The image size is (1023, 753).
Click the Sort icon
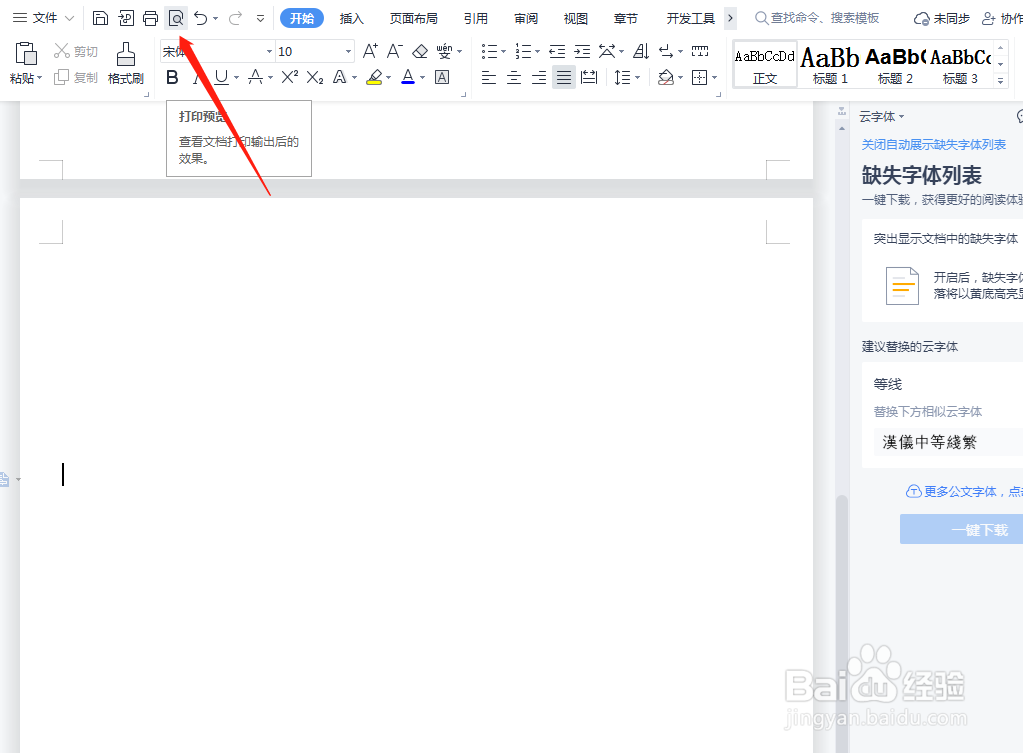[x=641, y=51]
